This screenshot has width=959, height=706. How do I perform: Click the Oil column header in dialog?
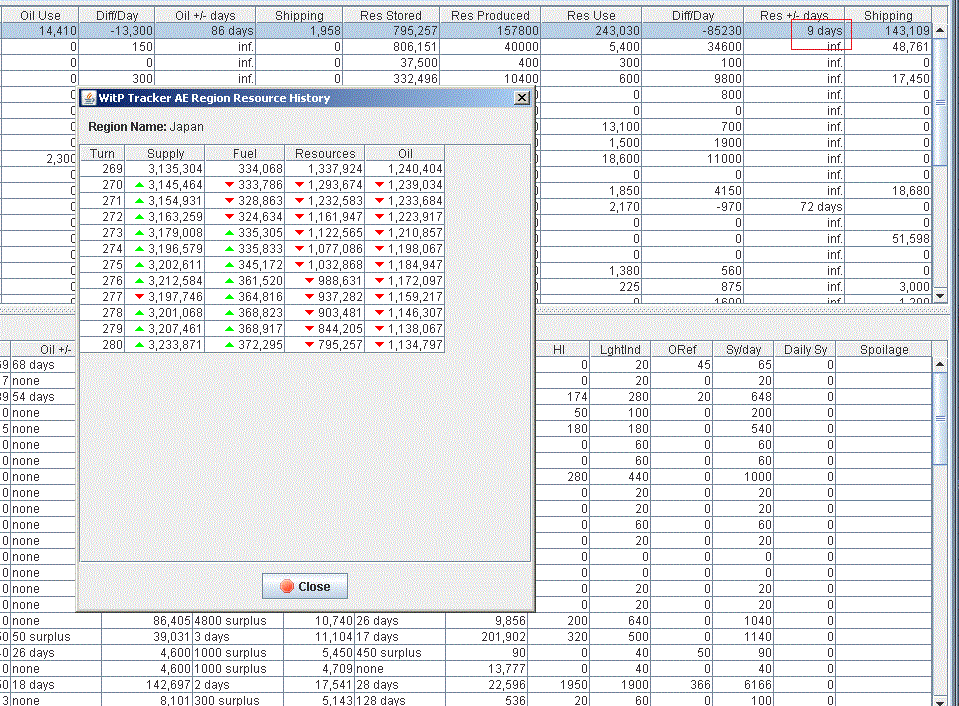[405, 154]
